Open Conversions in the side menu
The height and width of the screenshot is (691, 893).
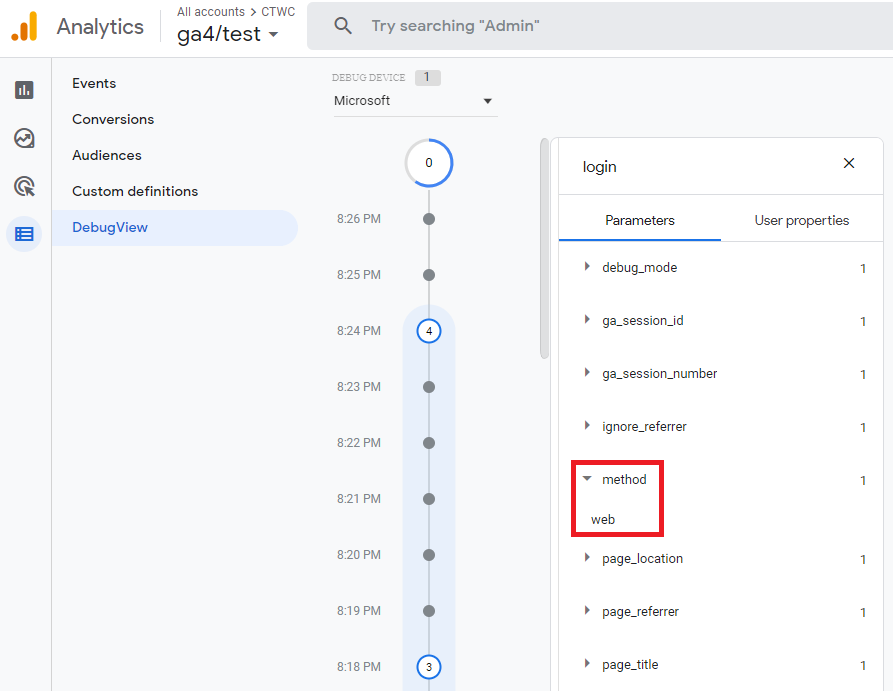[113, 119]
